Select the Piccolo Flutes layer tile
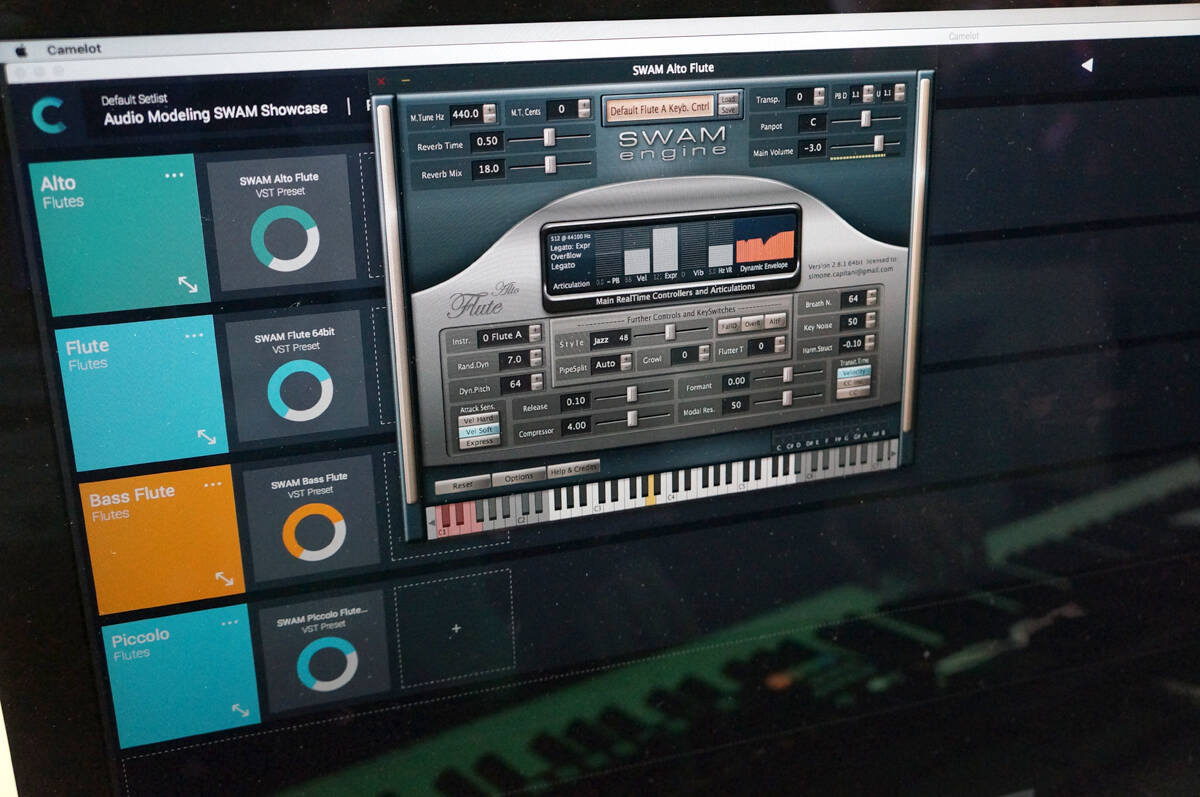This screenshot has width=1200, height=797. [181, 675]
